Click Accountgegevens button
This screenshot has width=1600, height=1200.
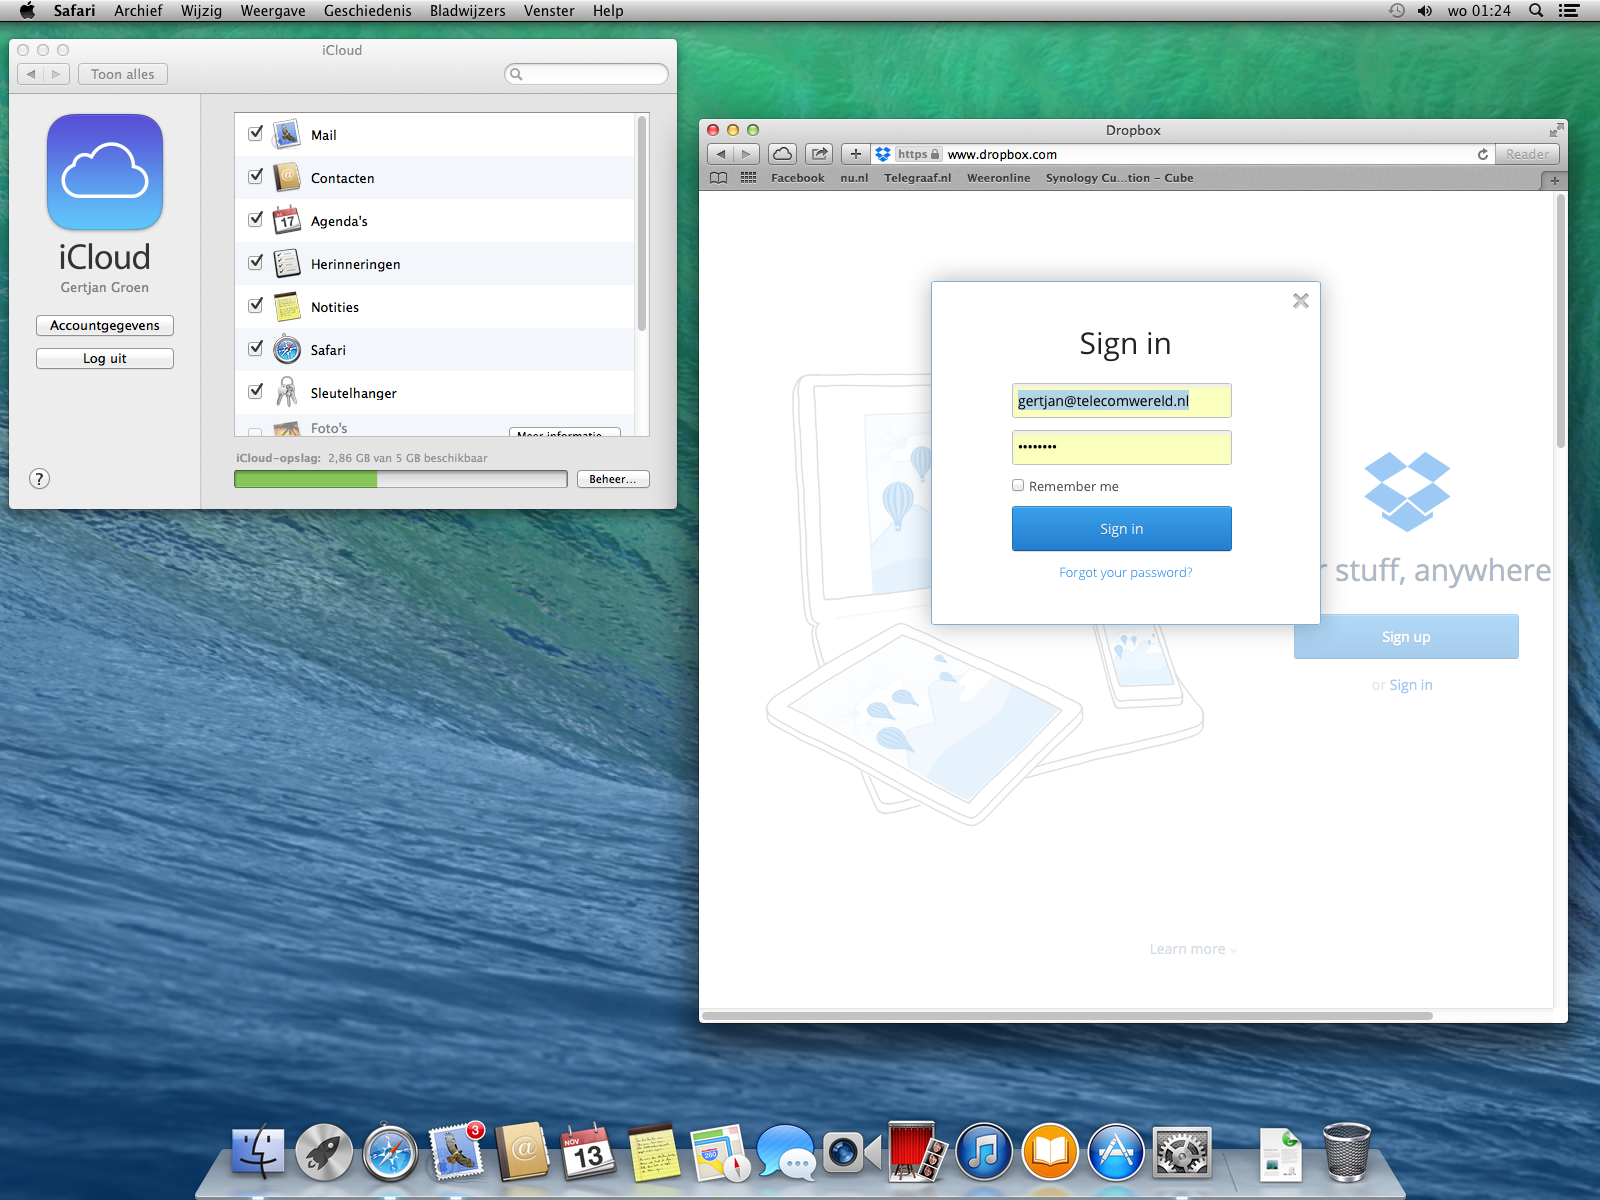coord(105,326)
